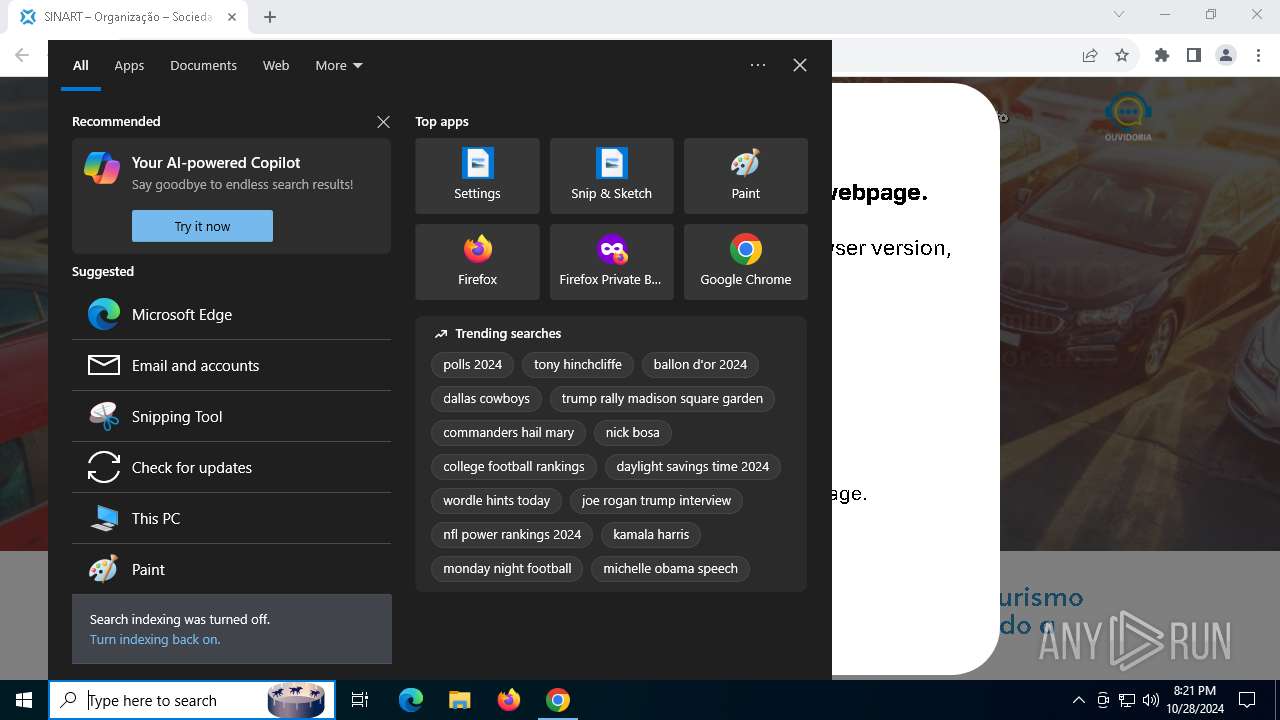
Task: Open Chrome profile avatar
Action: pyautogui.click(x=1226, y=55)
